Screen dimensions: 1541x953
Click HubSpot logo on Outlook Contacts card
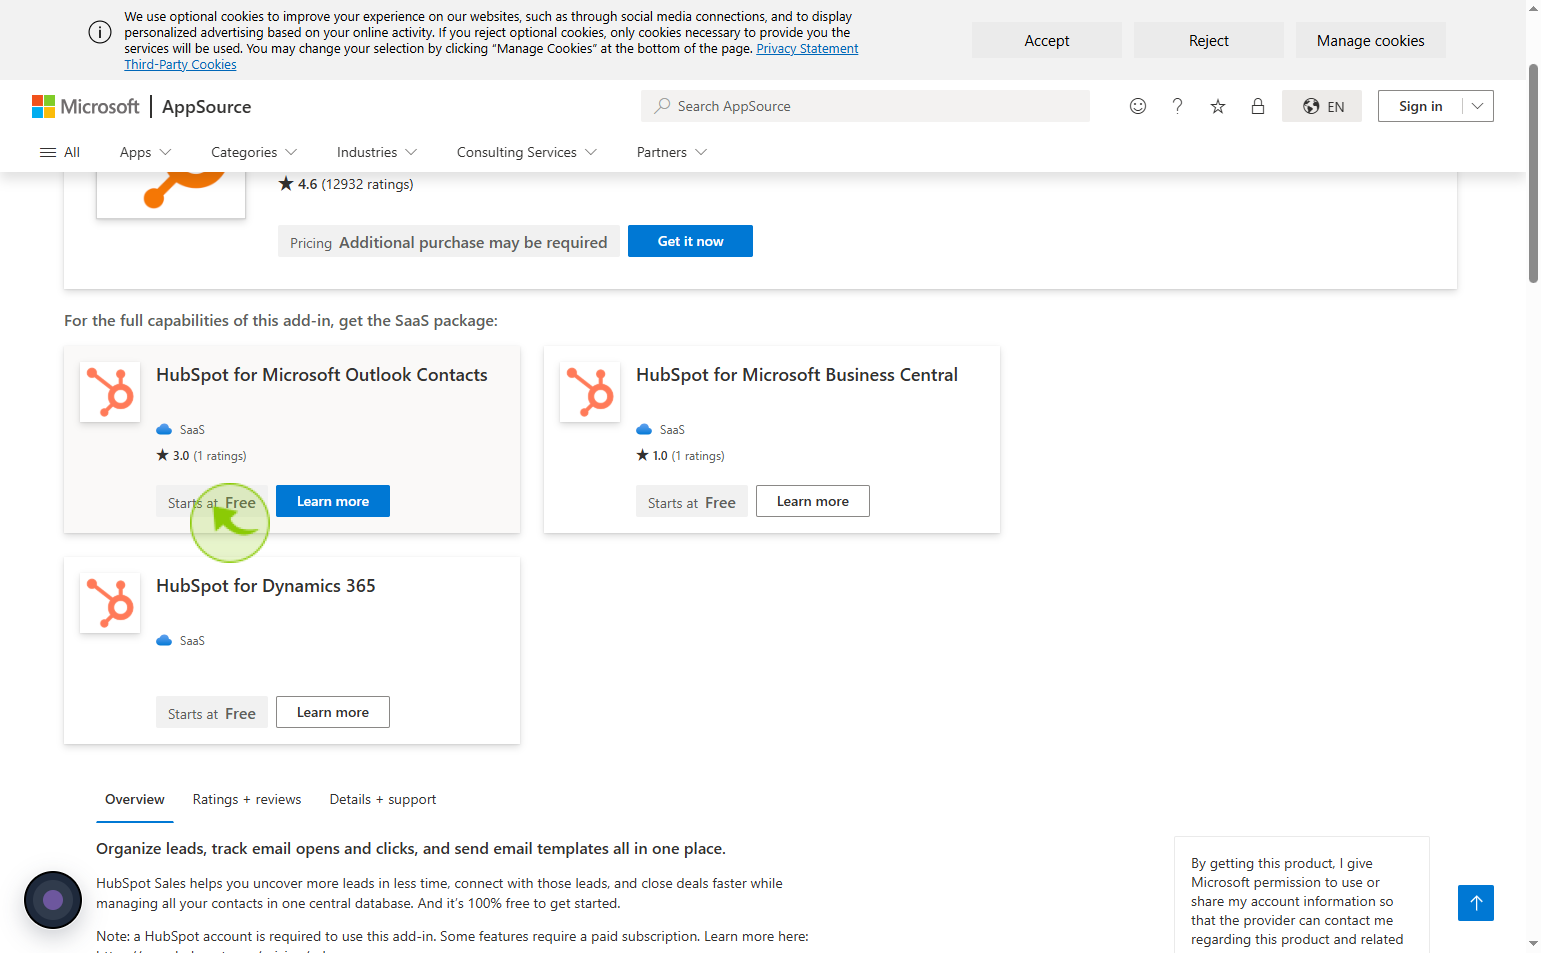coord(110,391)
